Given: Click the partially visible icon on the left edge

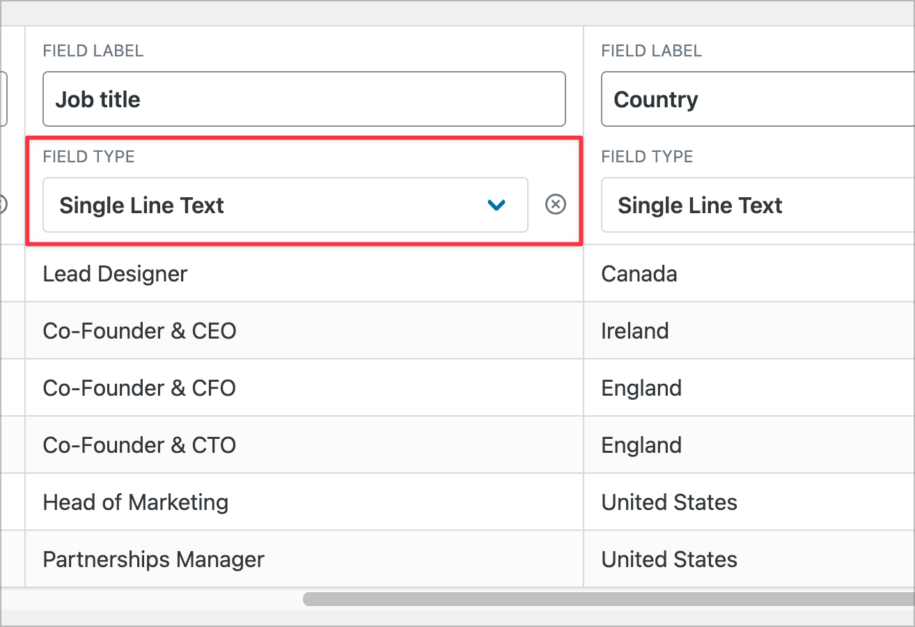Looking at the screenshot, I should point(4,203).
